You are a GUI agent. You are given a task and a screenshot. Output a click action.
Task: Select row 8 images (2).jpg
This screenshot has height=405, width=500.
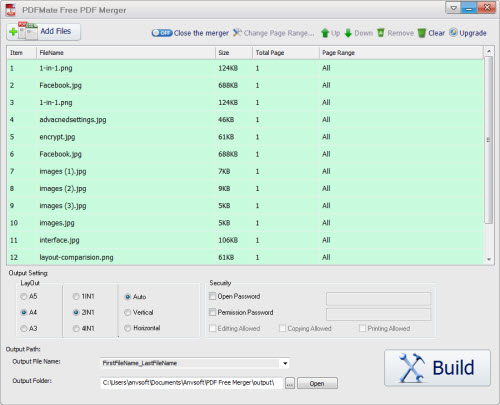tap(245, 189)
